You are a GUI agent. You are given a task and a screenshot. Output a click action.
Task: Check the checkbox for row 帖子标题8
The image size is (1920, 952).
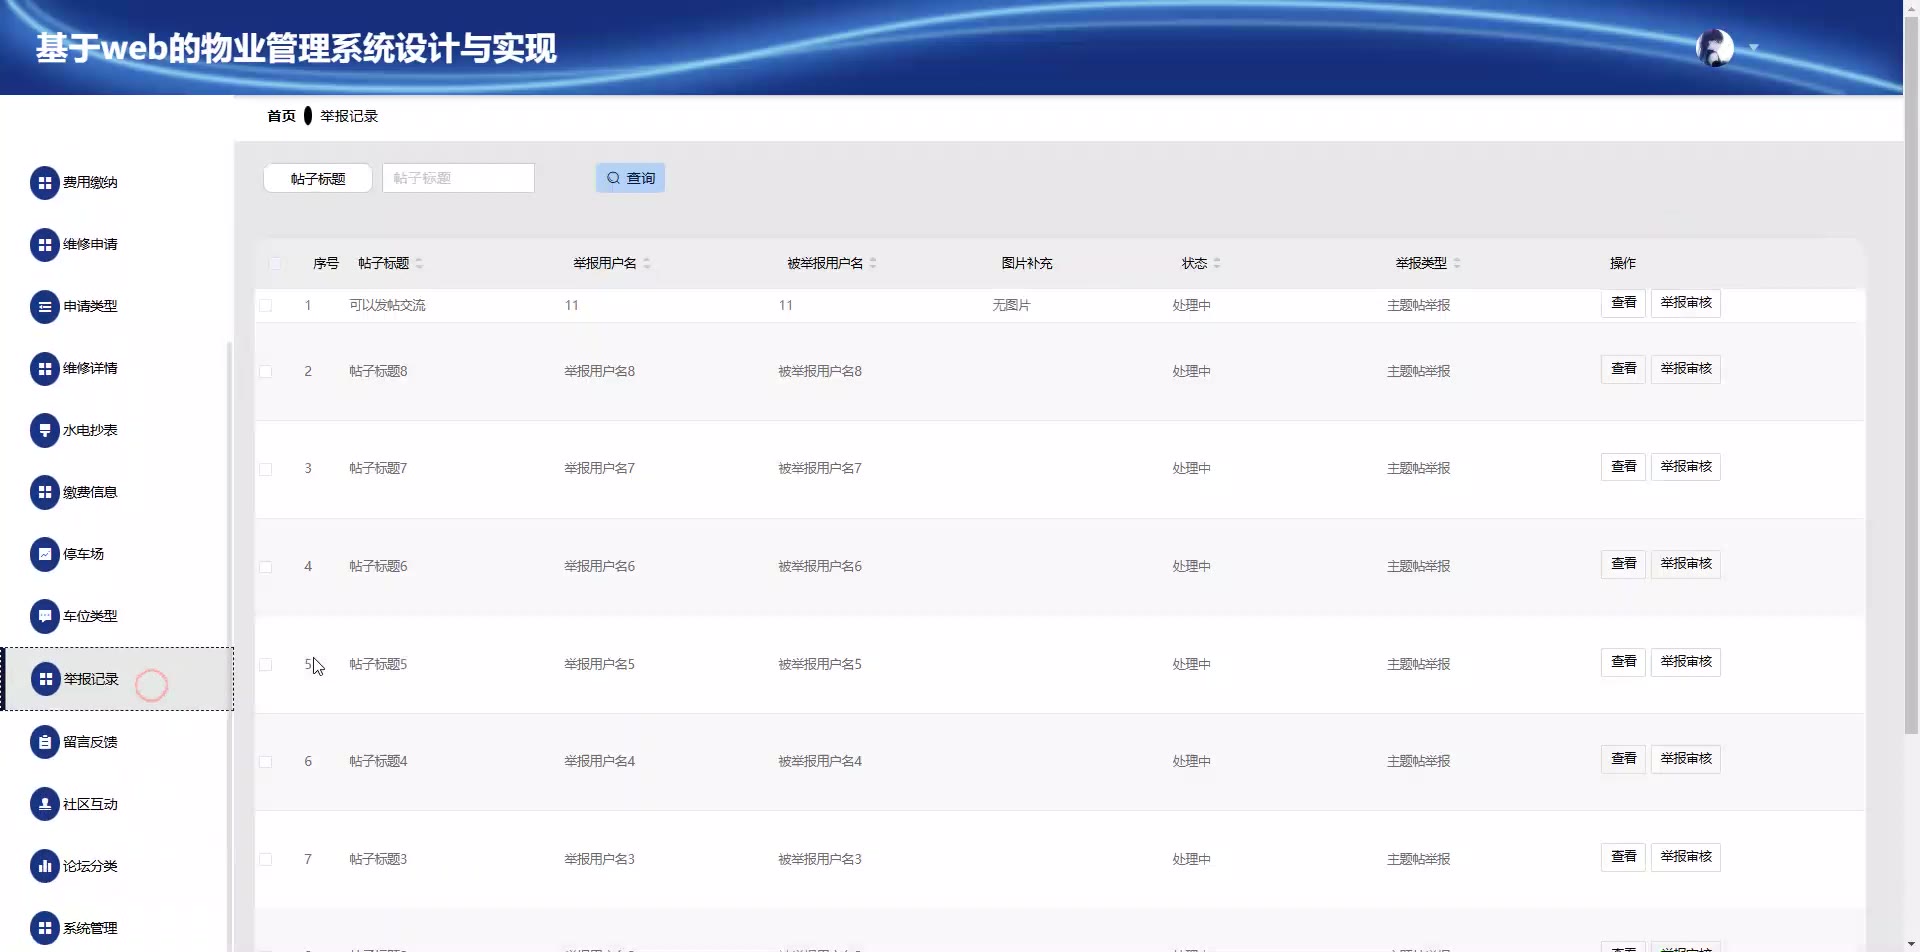click(x=266, y=372)
